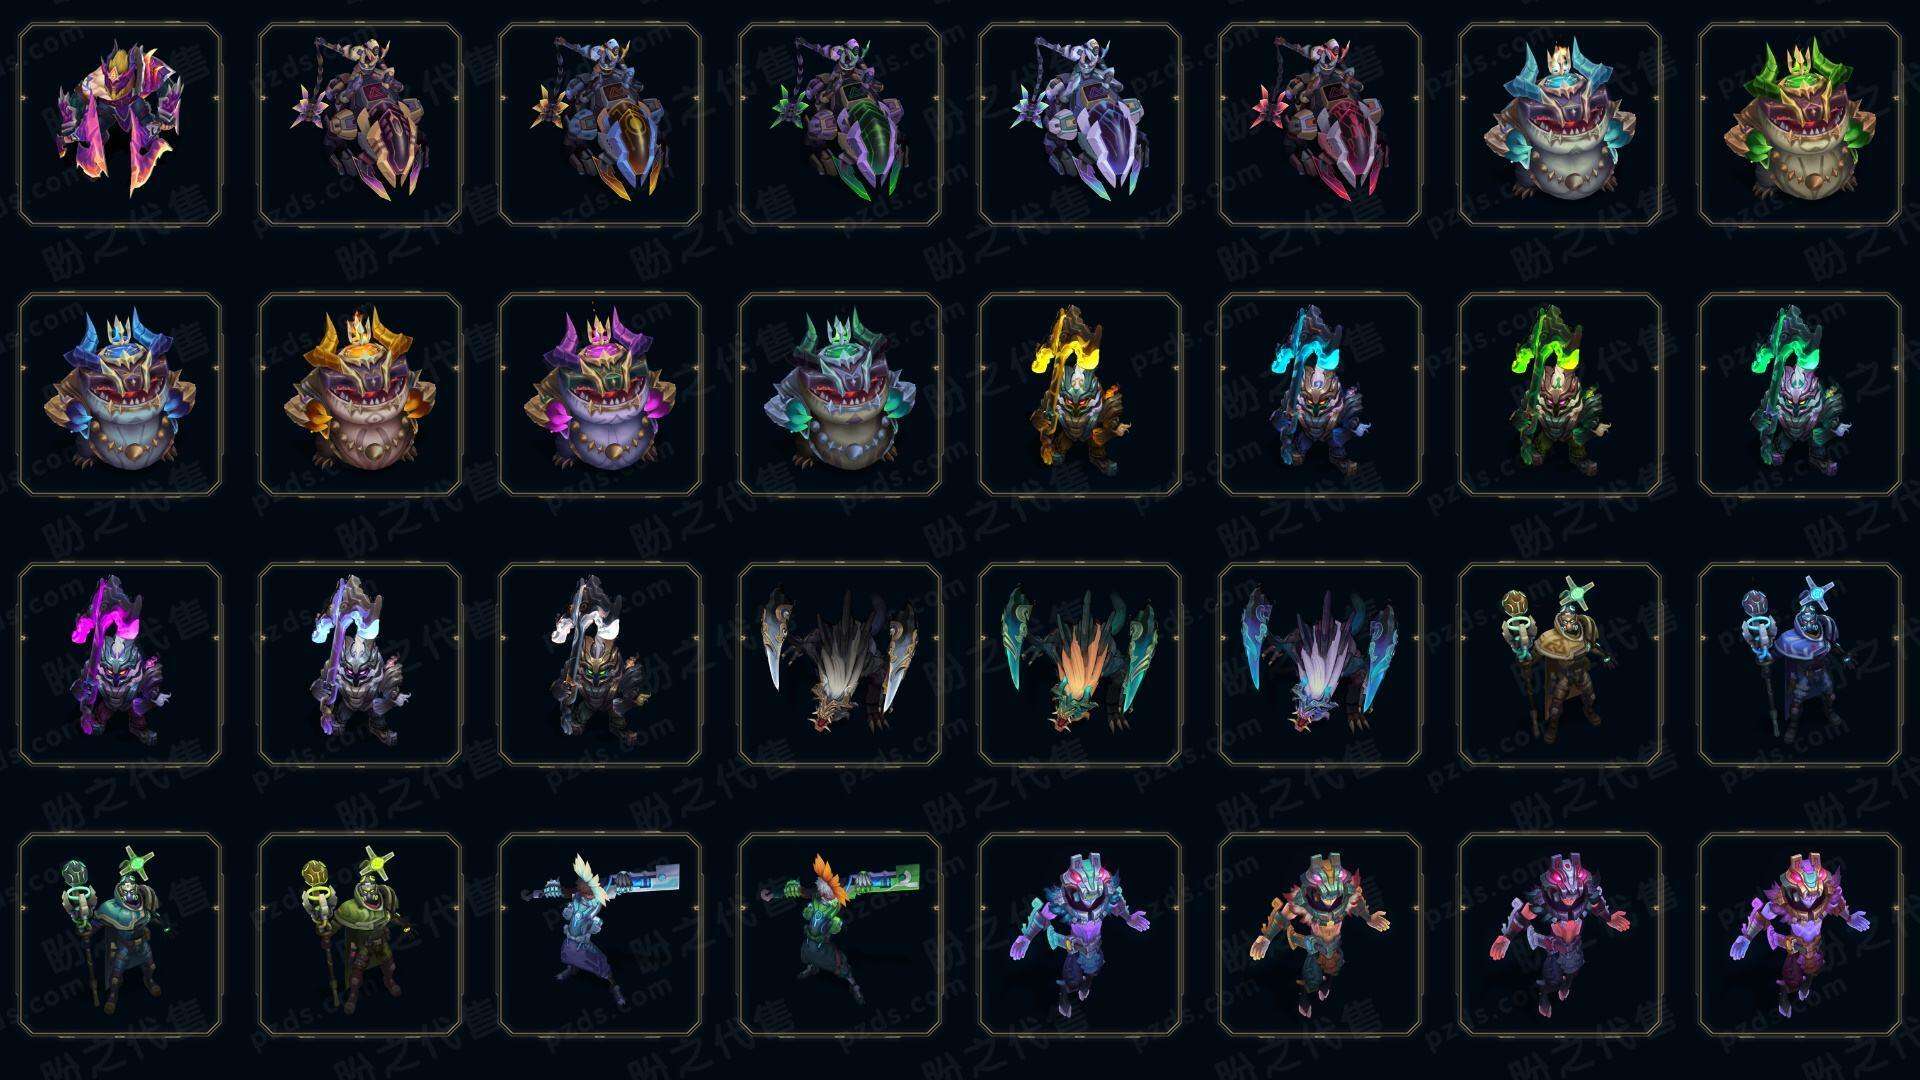Screen dimensions: 1920x1080
Task: Choose the lavender Rell mounted chroma
Action: pyautogui.click(x=1080, y=124)
